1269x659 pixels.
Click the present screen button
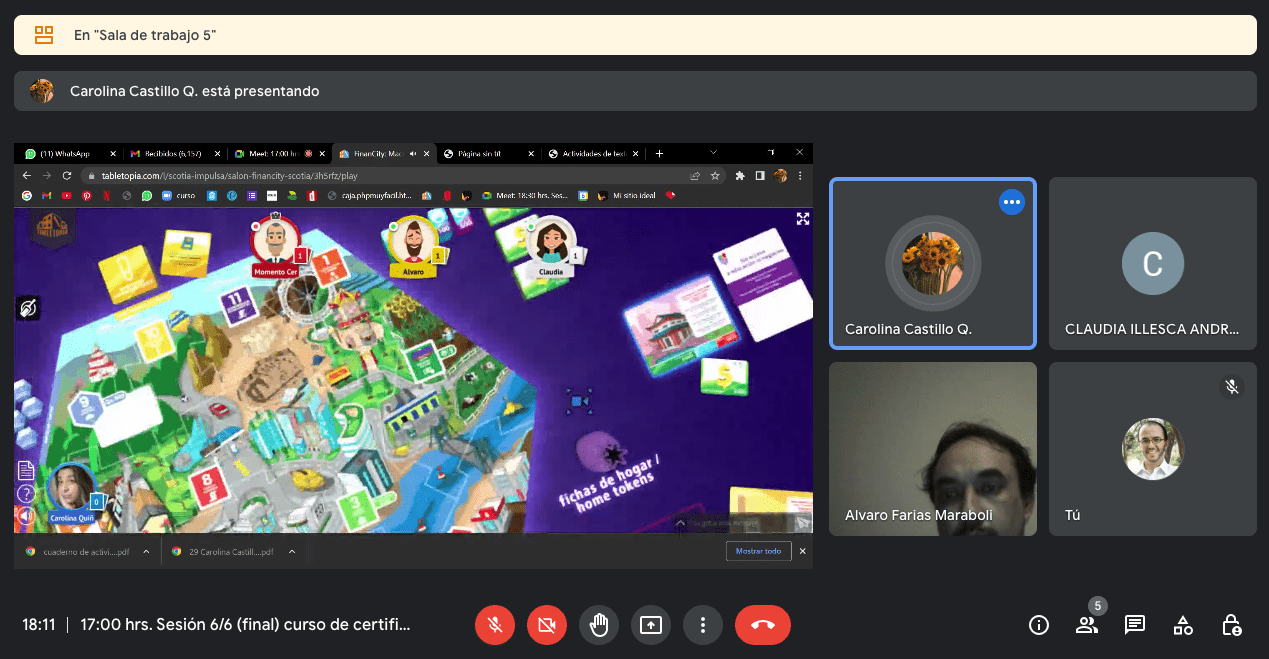tap(651, 625)
